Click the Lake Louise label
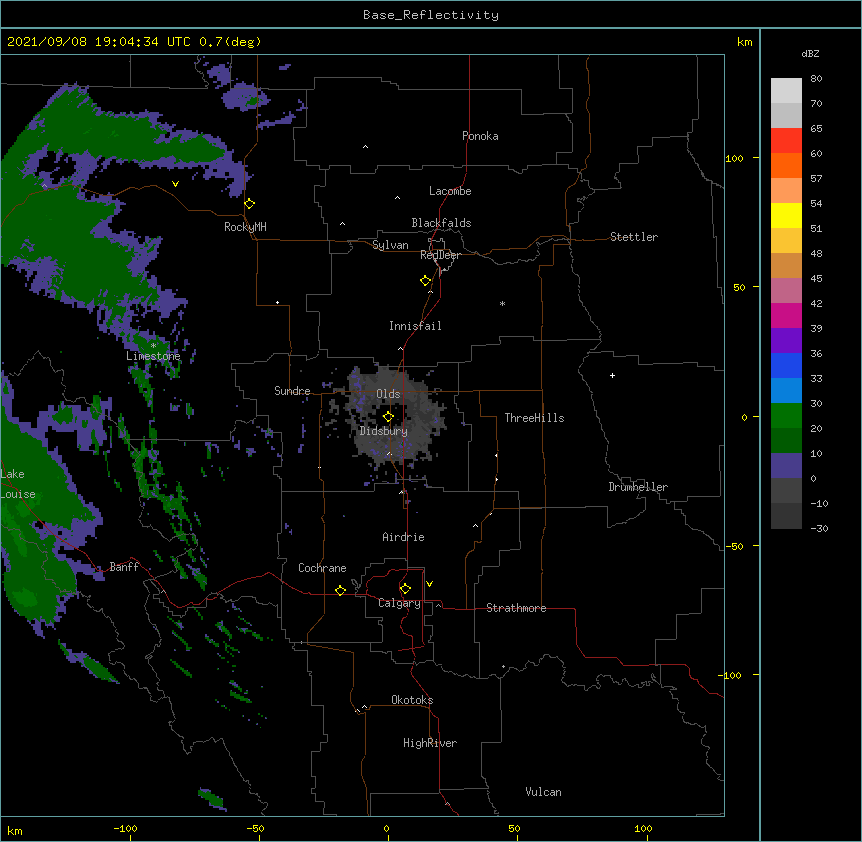 tap(16, 484)
